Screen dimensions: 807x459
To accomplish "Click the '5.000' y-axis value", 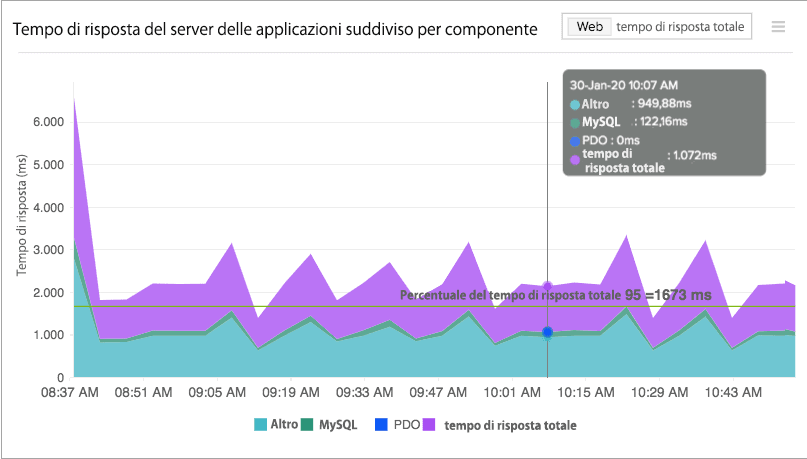I will coord(48,165).
